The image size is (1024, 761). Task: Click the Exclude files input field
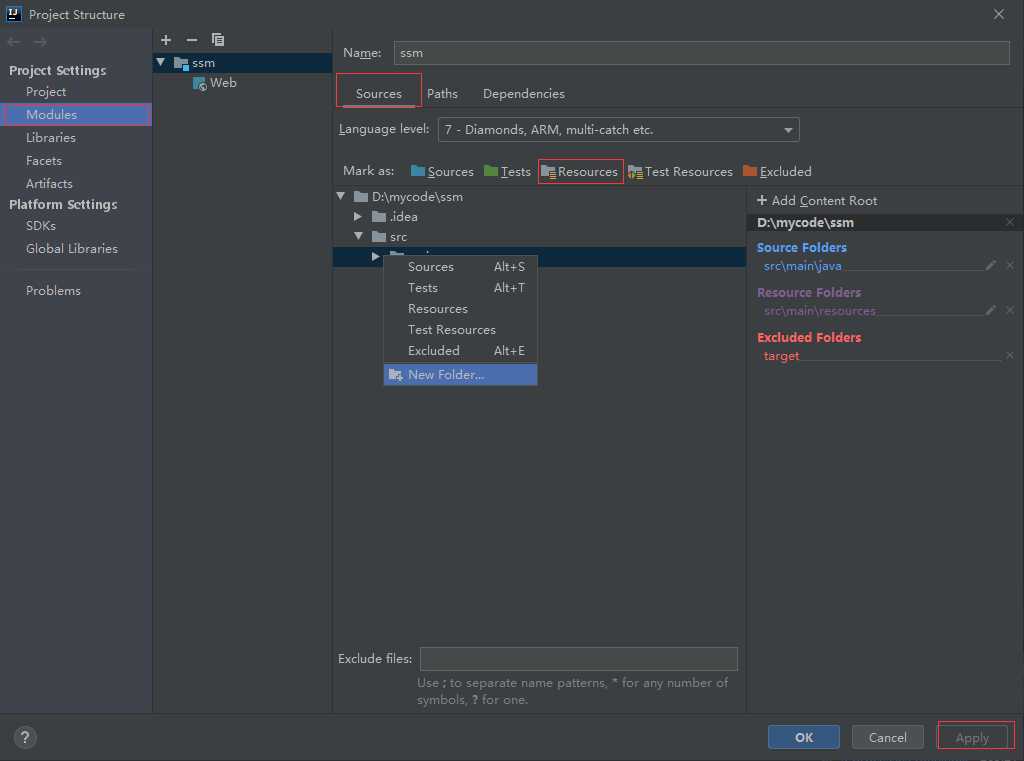[x=579, y=658]
